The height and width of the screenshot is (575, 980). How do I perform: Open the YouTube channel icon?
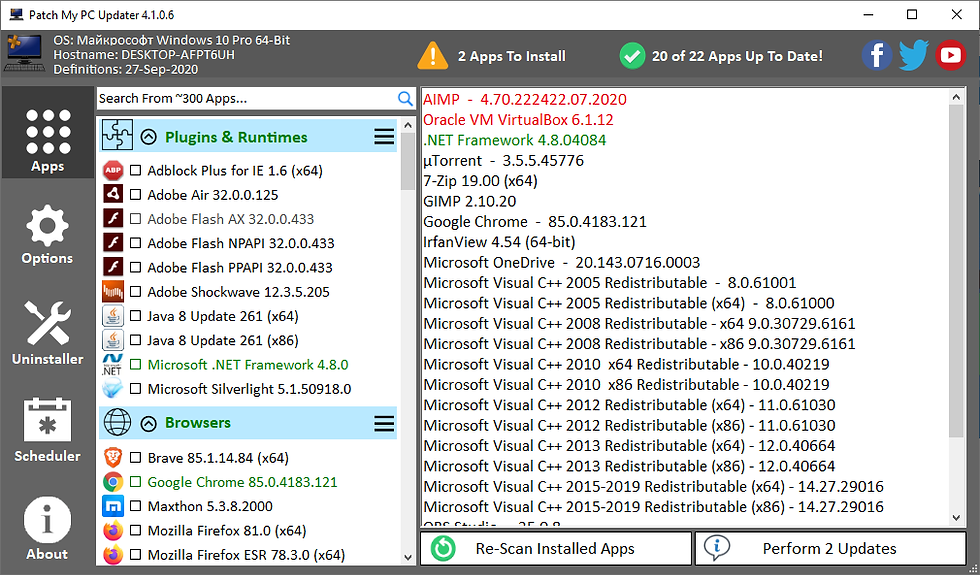[951, 56]
